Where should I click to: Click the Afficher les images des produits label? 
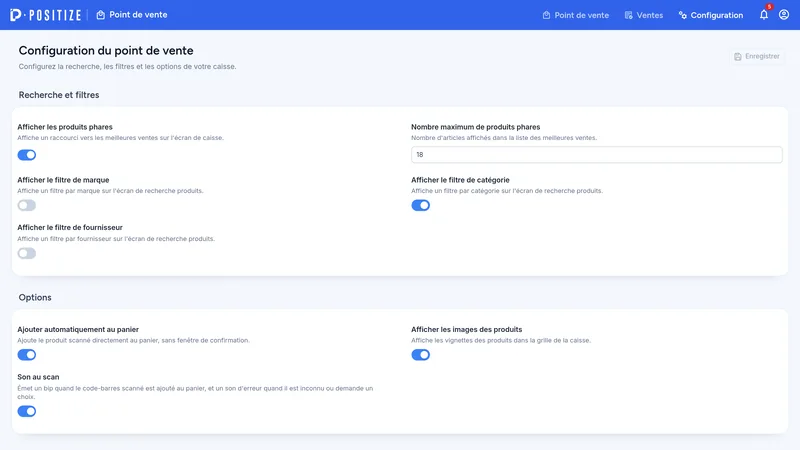[x=466, y=330]
